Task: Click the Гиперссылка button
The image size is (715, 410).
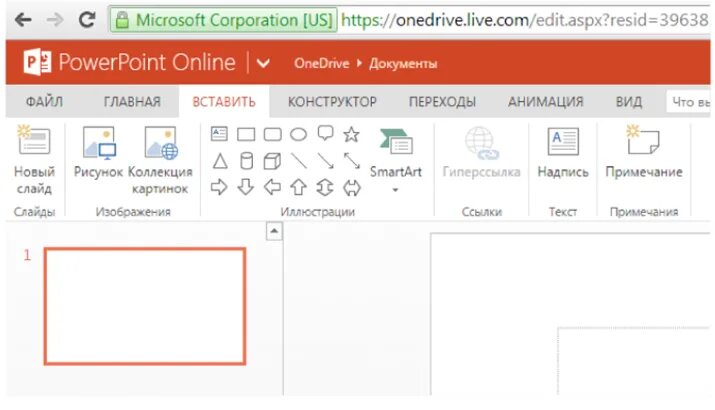Action: (x=482, y=152)
